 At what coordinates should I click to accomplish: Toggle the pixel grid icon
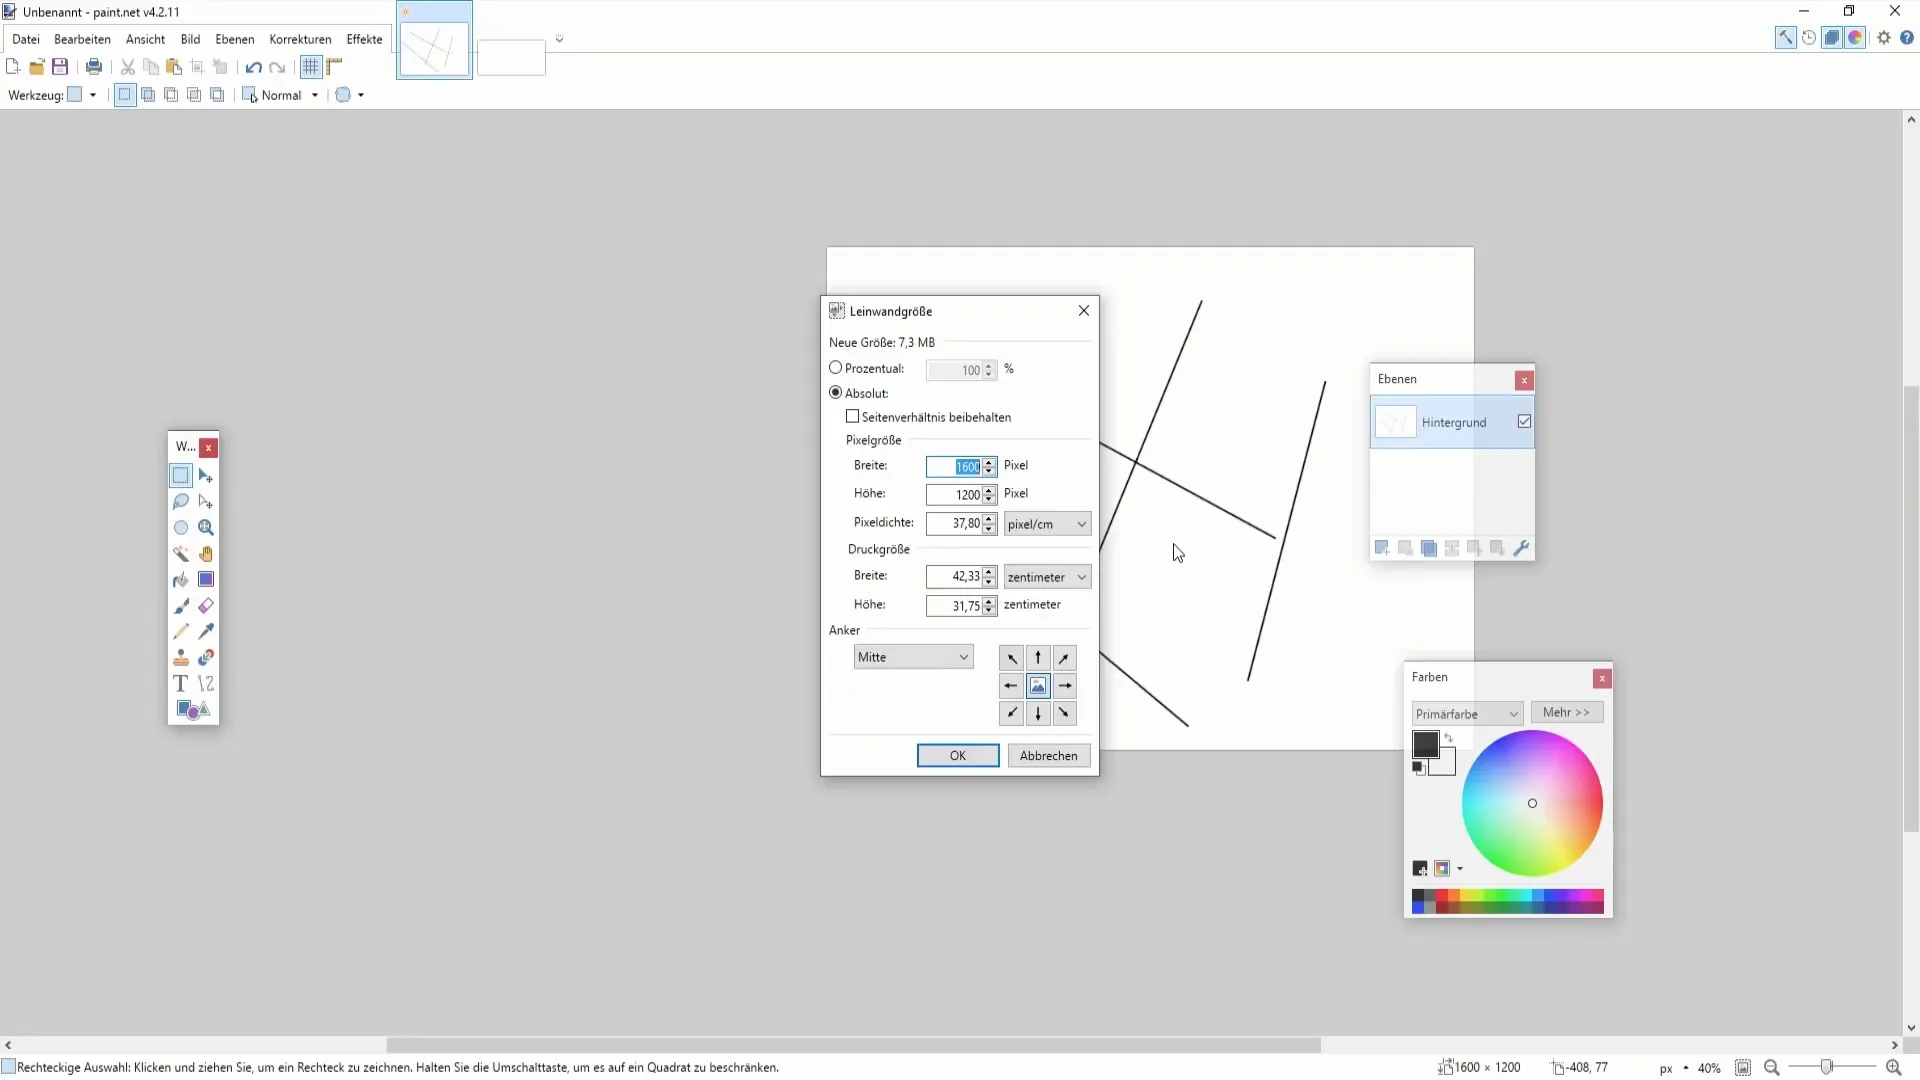coord(311,67)
